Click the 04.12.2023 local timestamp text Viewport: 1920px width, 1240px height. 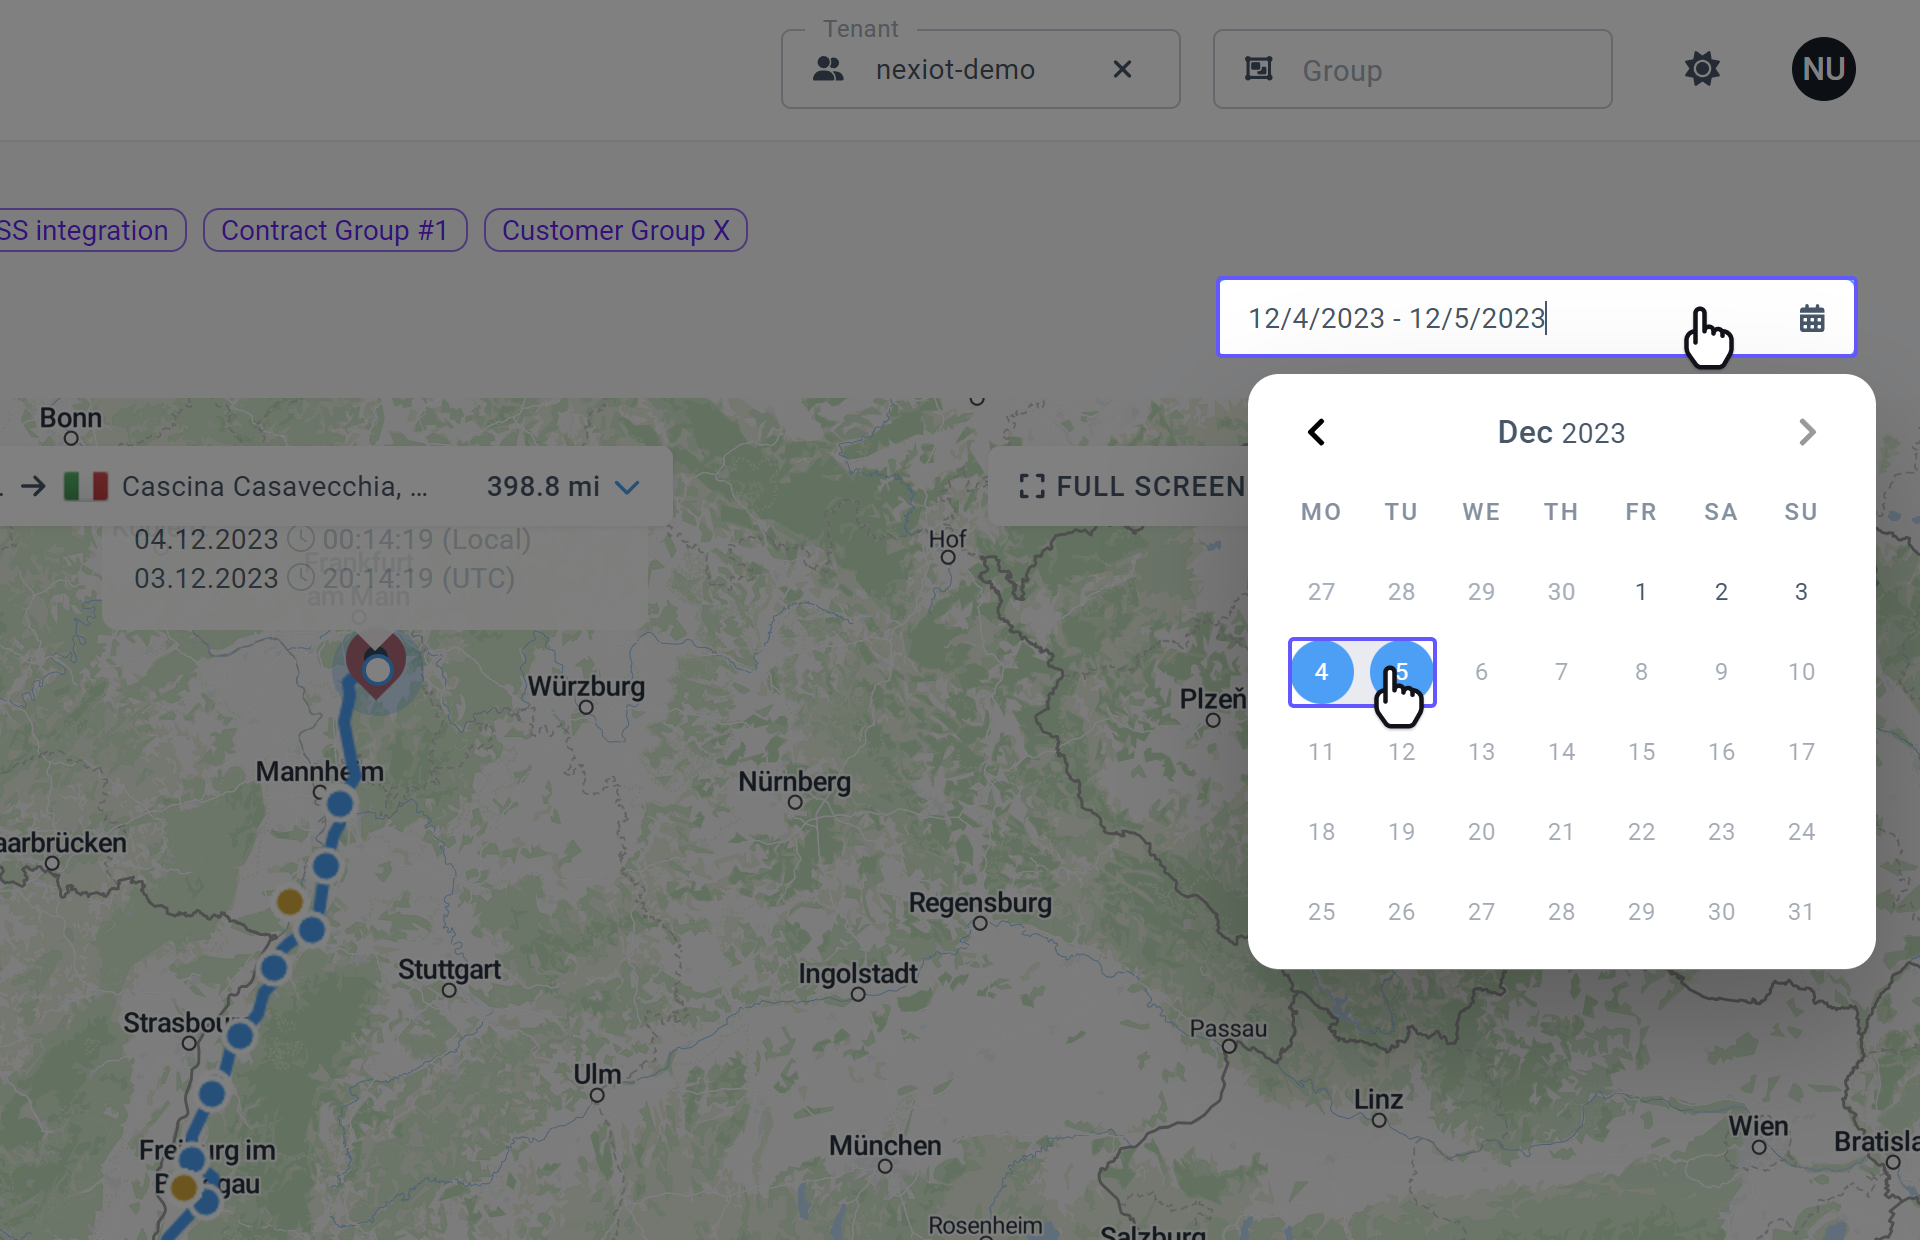(332, 539)
